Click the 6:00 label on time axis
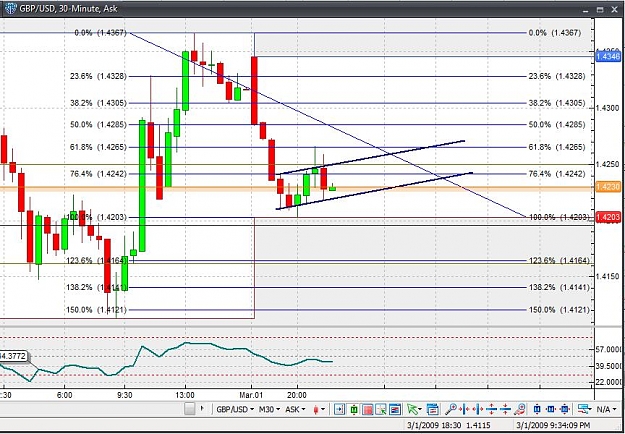 (x=65, y=395)
